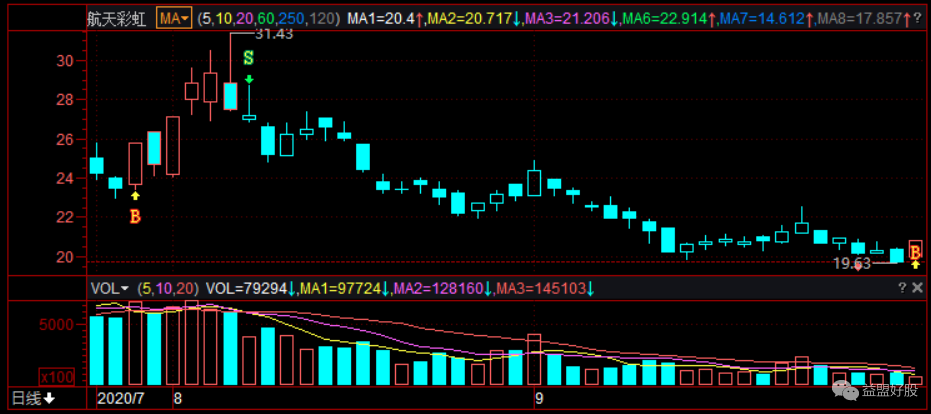Click the 2020/7 date marker on timeline
This screenshot has height=414, width=931.
click(120, 398)
